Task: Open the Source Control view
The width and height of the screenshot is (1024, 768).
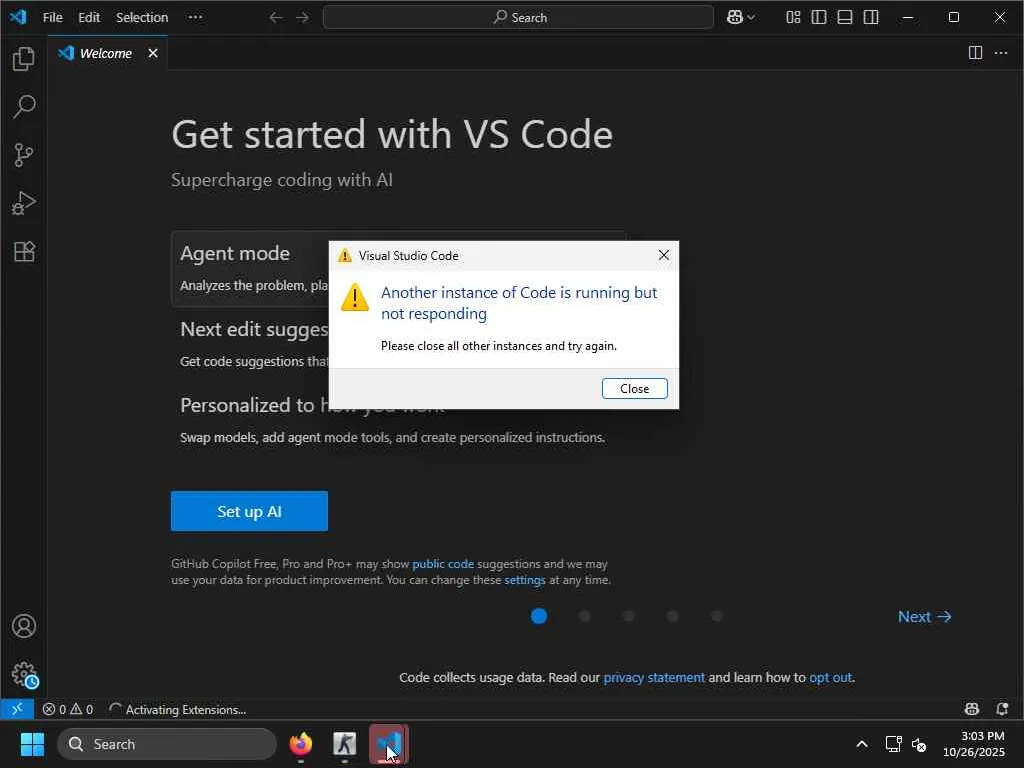Action: pyautogui.click(x=24, y=155)
